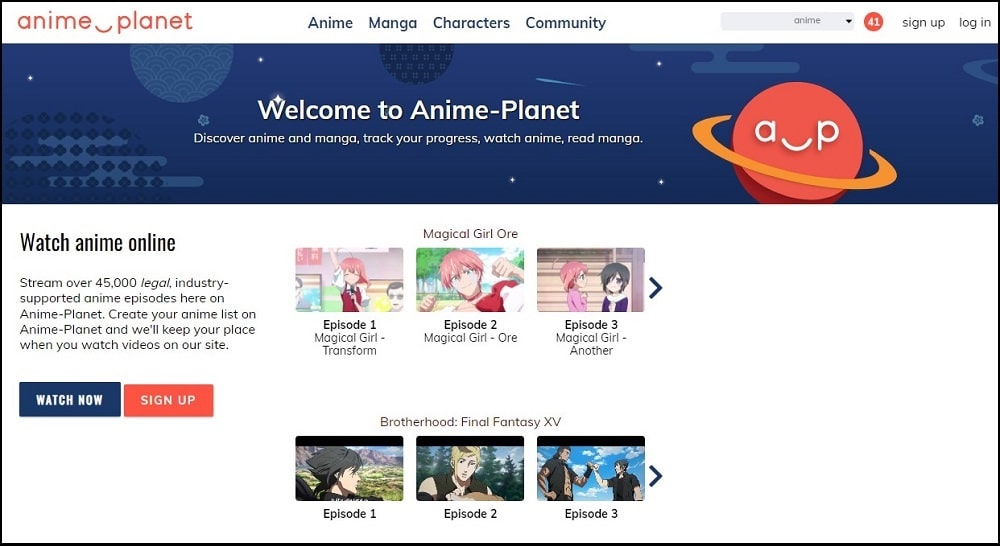
Task: Open Brotherhood Final Fantasy Episode 1 thumbnail
Action: pos(349,468)
